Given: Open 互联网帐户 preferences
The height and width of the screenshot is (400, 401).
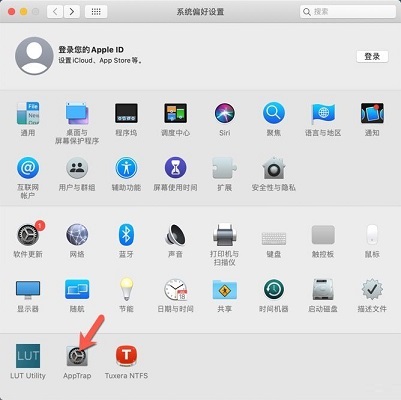Looking at the screenshot, I should point(28,168).
